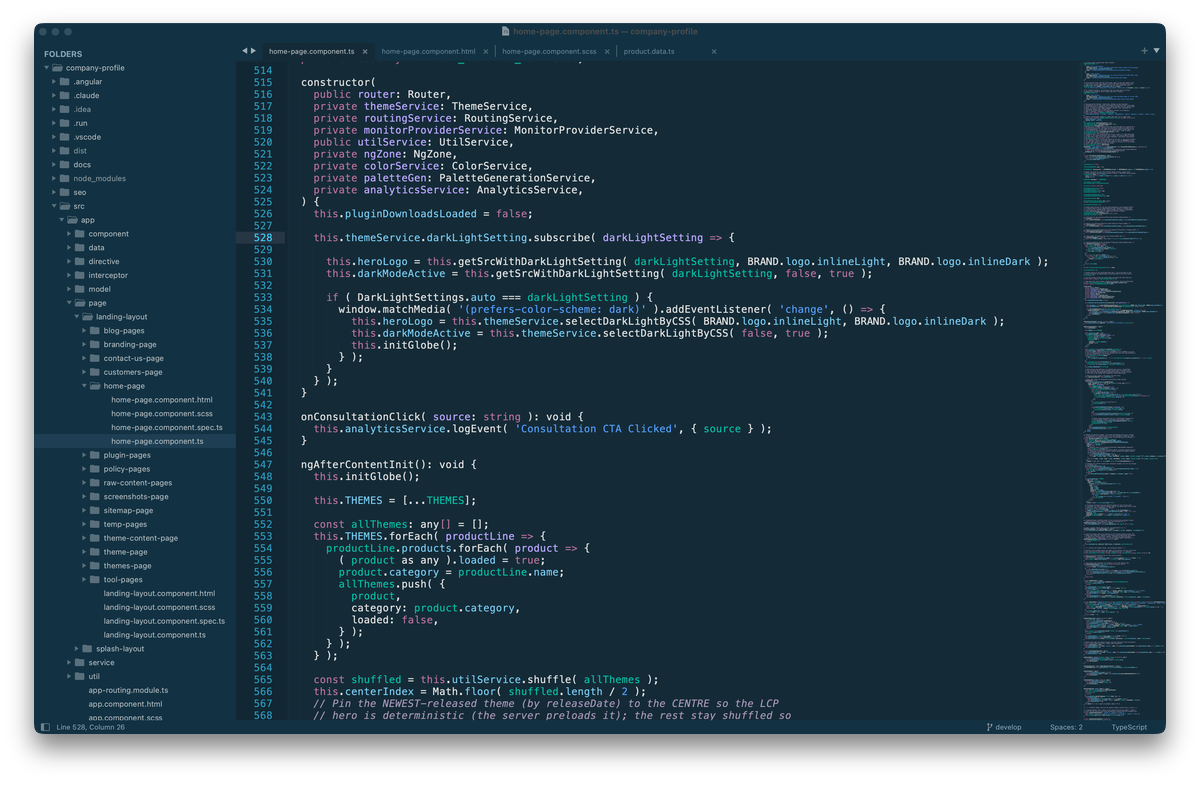
Task: Click the util folder icon
Action: [x=79, y=676]
